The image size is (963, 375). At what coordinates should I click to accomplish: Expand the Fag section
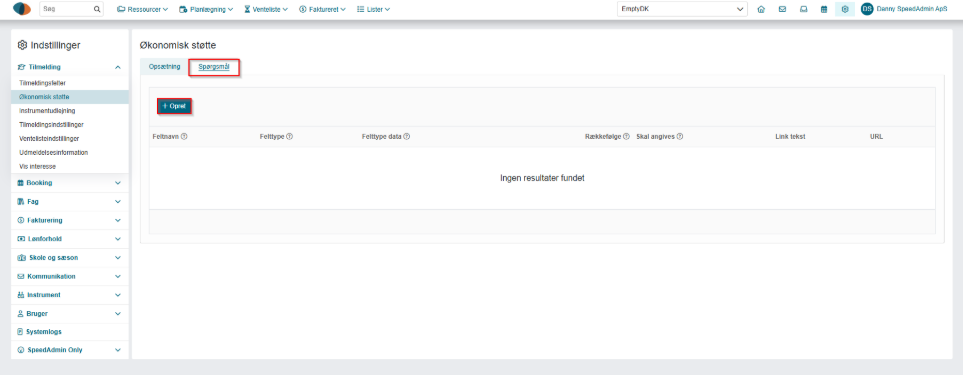69,201
